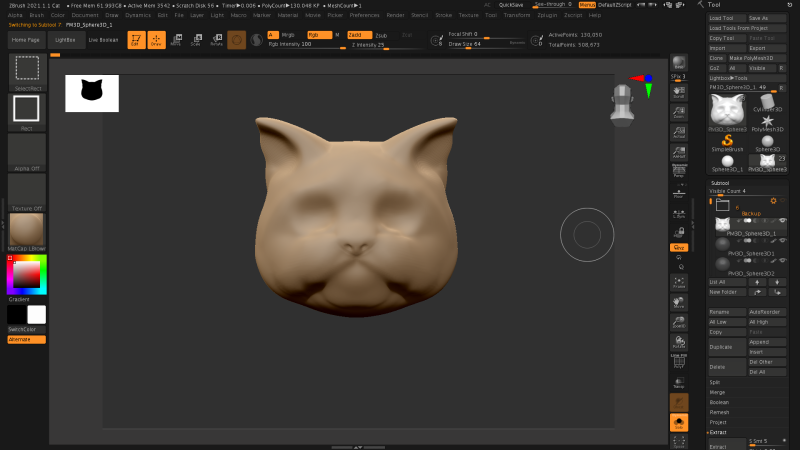Viewport: 800px width, 450px height.
Task: Select the Draw mode button
Action: click(156, 40)
